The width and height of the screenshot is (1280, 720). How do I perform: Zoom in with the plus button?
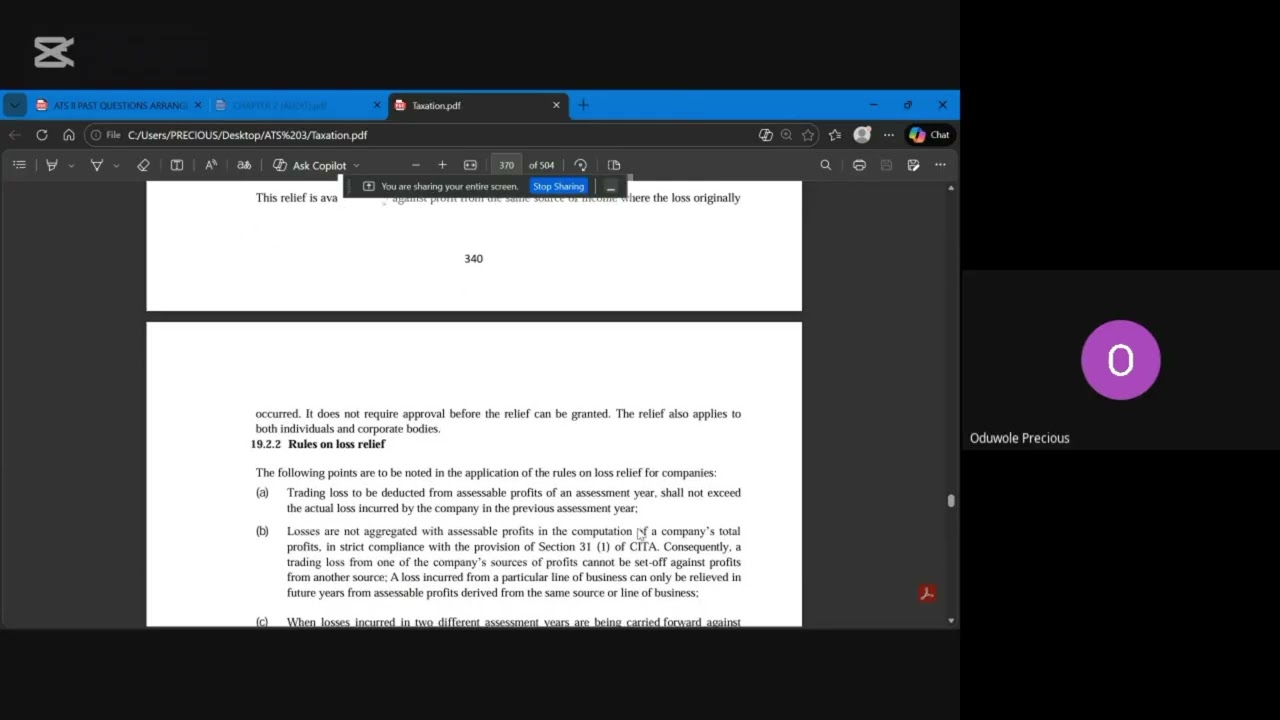(x=442, y=165)
